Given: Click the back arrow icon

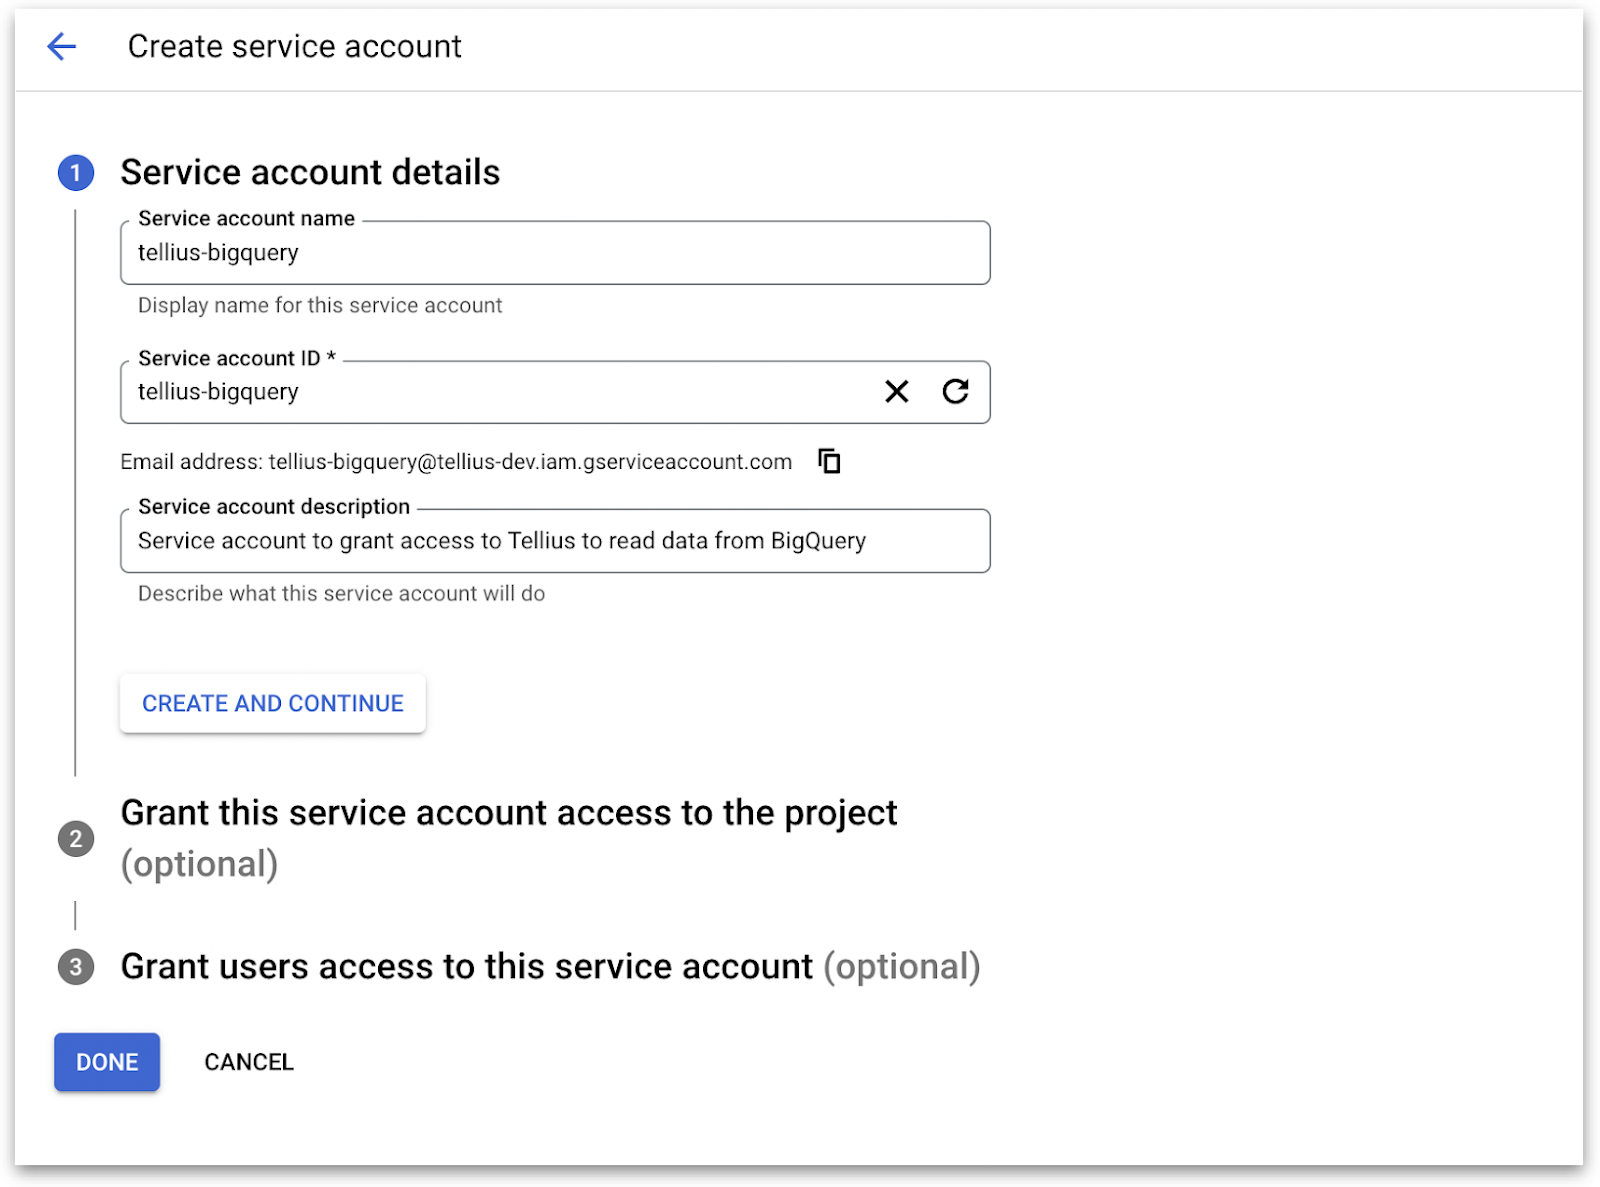Looking at the screenshot, I should coord(62,46).
